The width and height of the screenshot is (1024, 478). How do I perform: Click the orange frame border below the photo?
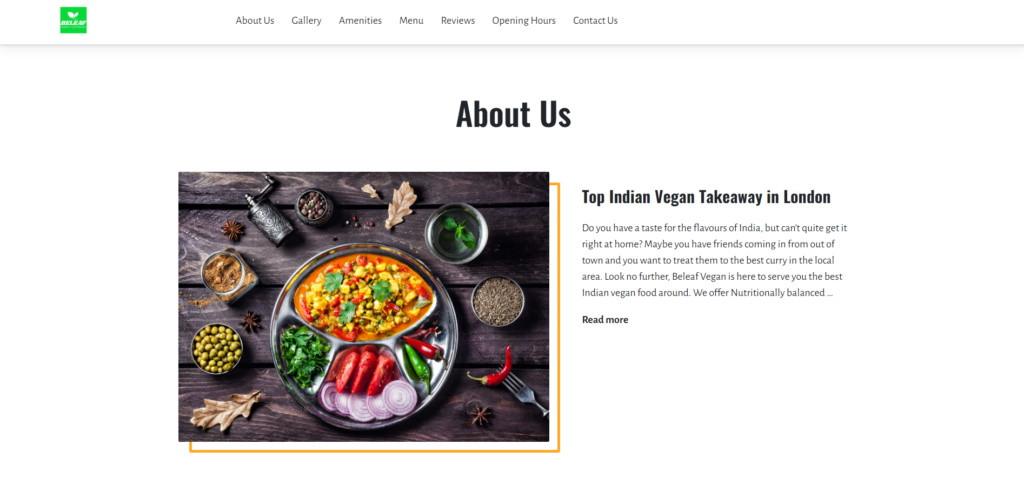coord(374,449)
